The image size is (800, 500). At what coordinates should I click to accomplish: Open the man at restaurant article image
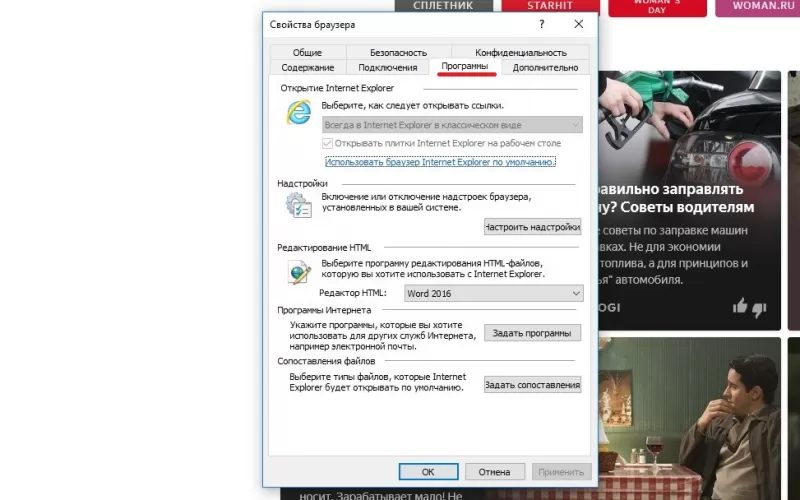[689, 418]
